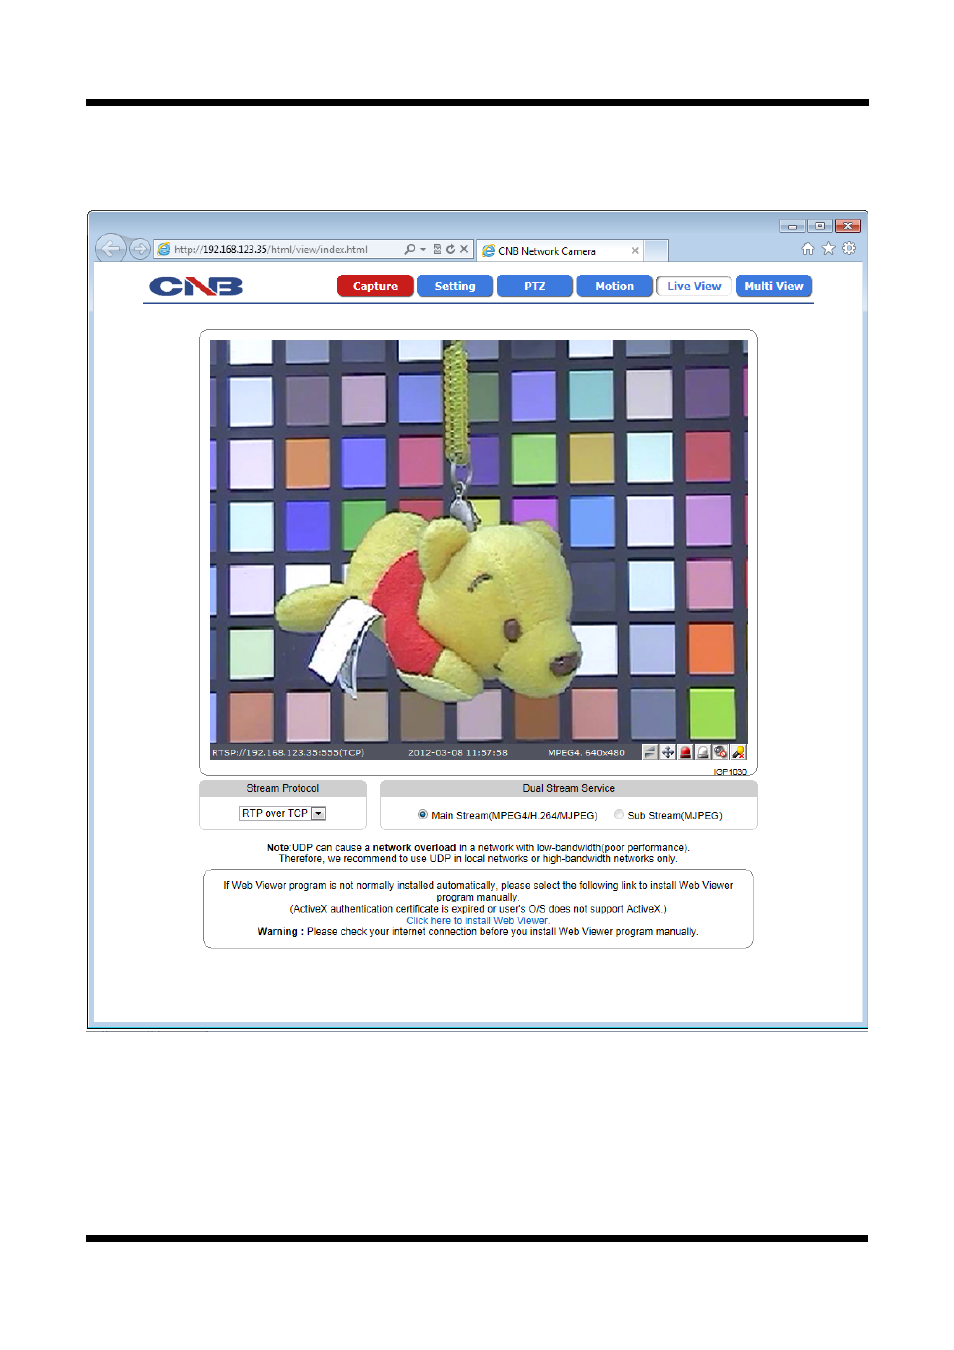Screen dimensions: 954x1350
Task: Open the Stream Protocol dropdown arrow
Action: (319, 814)
